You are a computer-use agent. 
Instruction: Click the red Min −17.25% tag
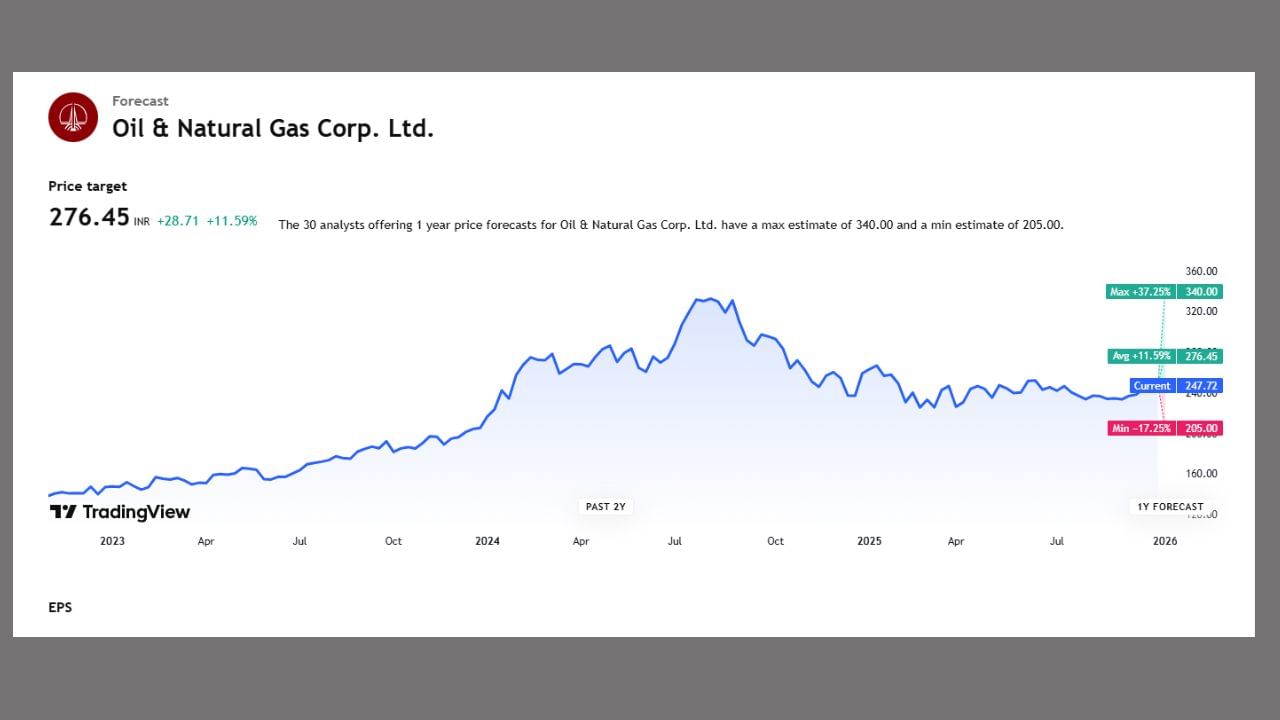1140,429
